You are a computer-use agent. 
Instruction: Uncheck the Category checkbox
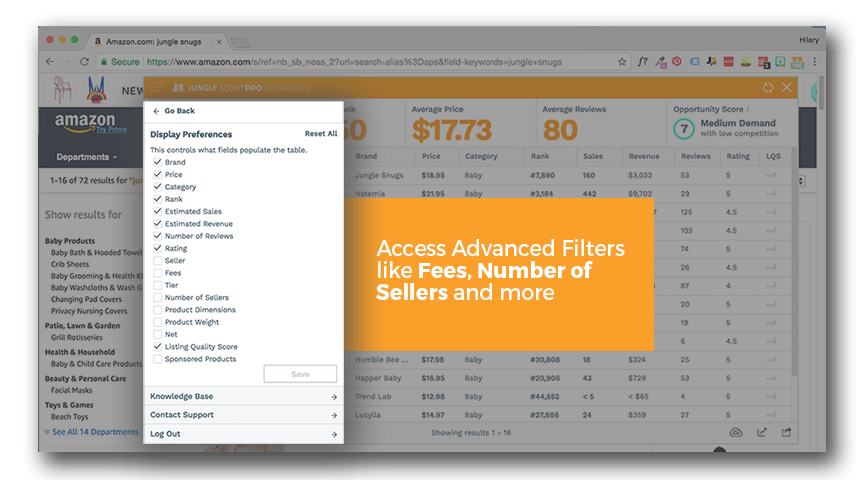[x=158, y=186]
